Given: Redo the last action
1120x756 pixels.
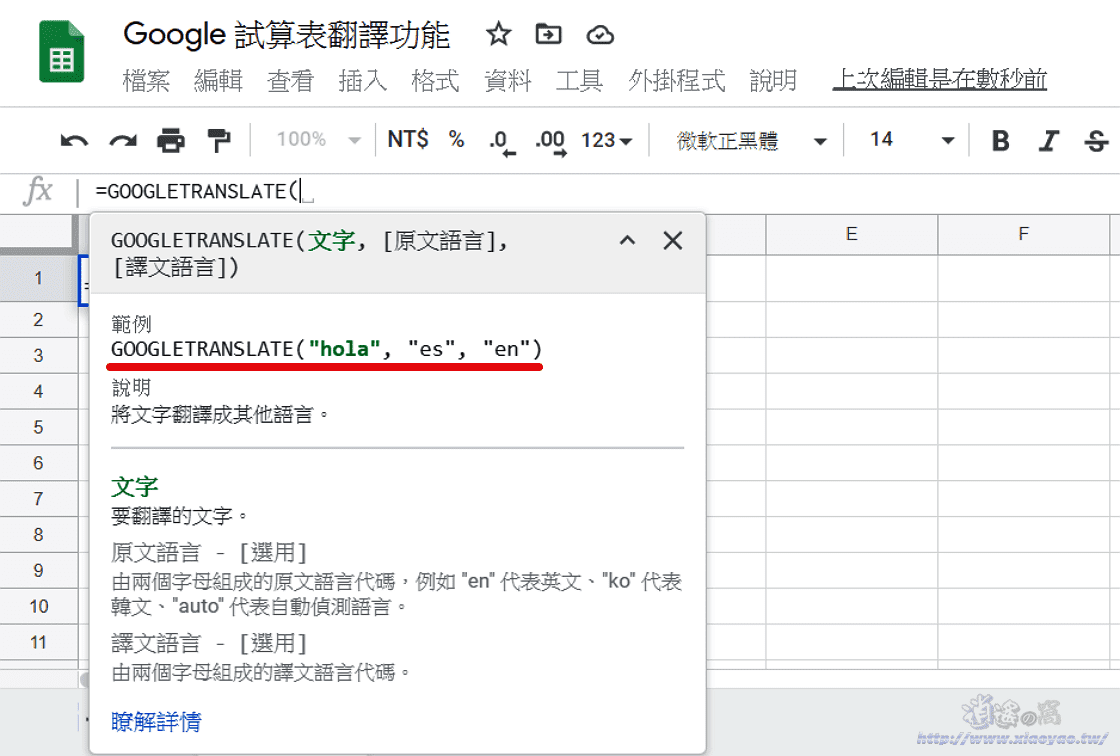Looking at the screenshot, I should [123, 140].
